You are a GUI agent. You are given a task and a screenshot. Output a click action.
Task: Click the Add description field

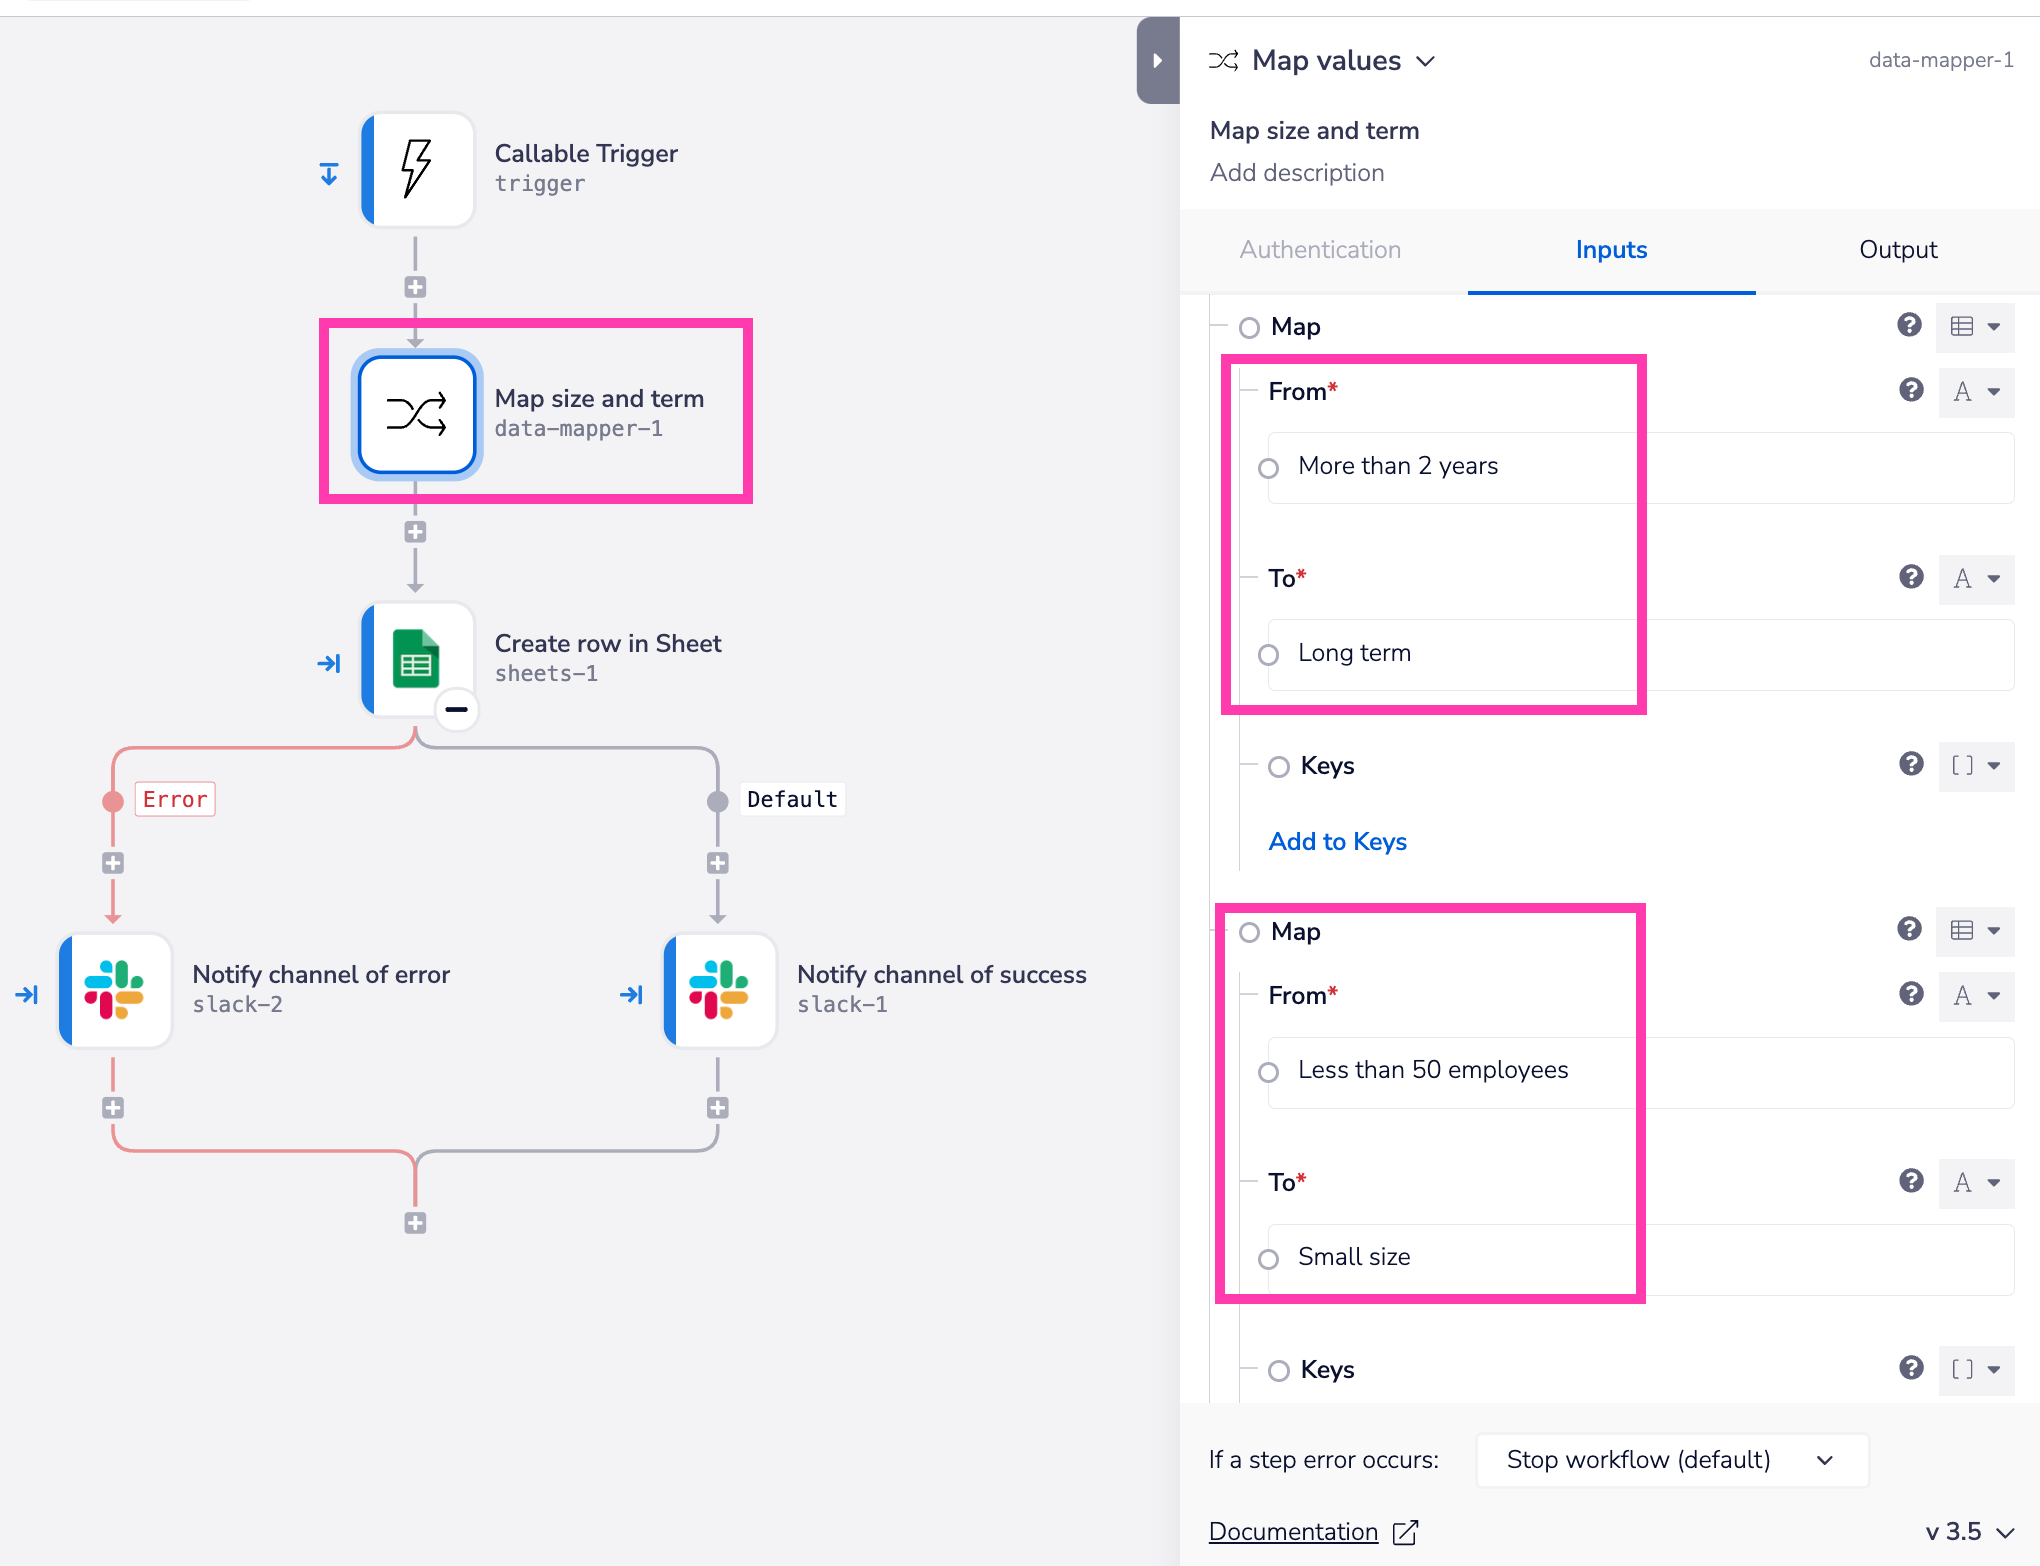[1297, 172]
